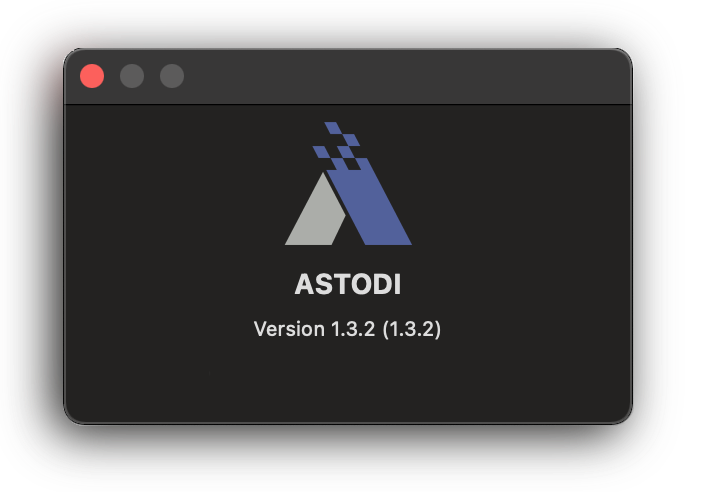Click the letters DI at the end of ASTODI

[387, 284]
